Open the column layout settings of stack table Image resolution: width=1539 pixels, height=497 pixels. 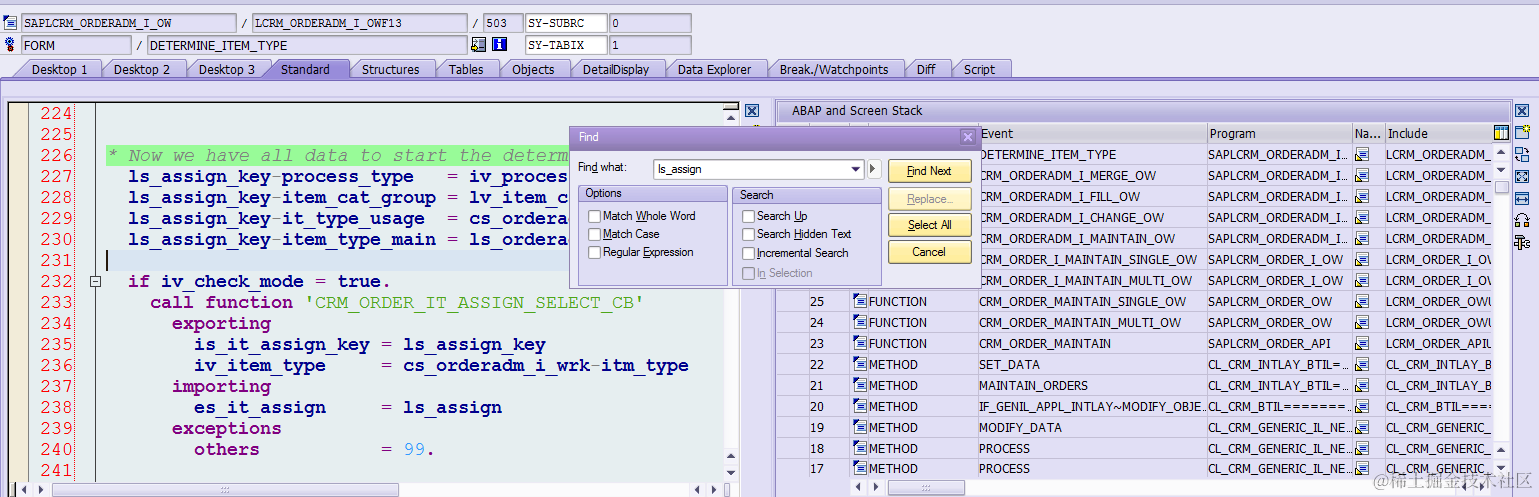1501,133
